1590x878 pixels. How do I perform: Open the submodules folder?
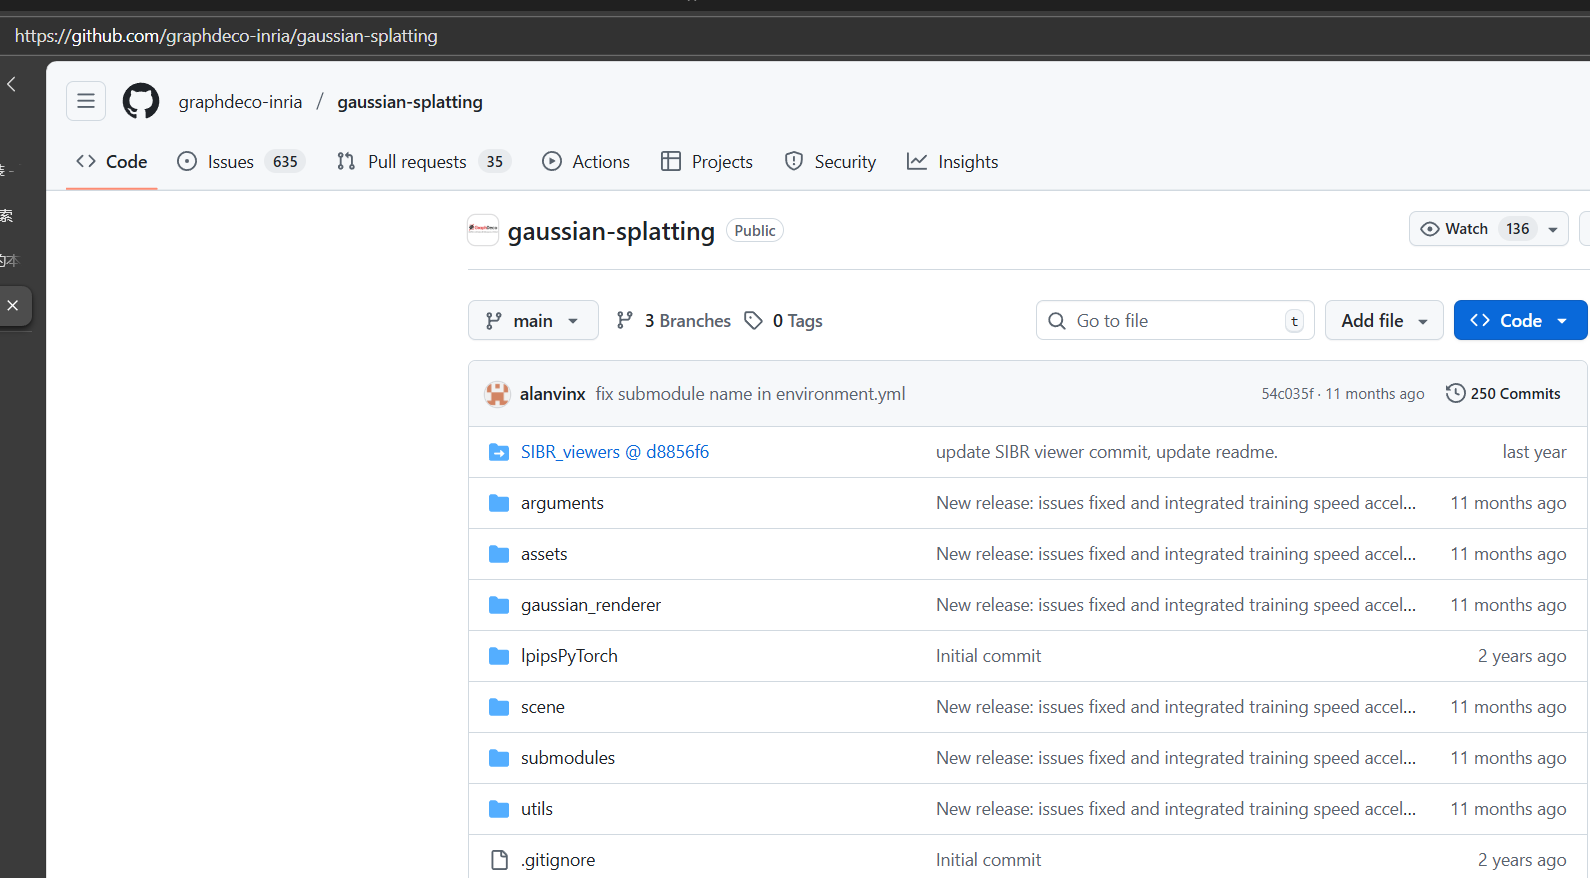pos(568,758)
